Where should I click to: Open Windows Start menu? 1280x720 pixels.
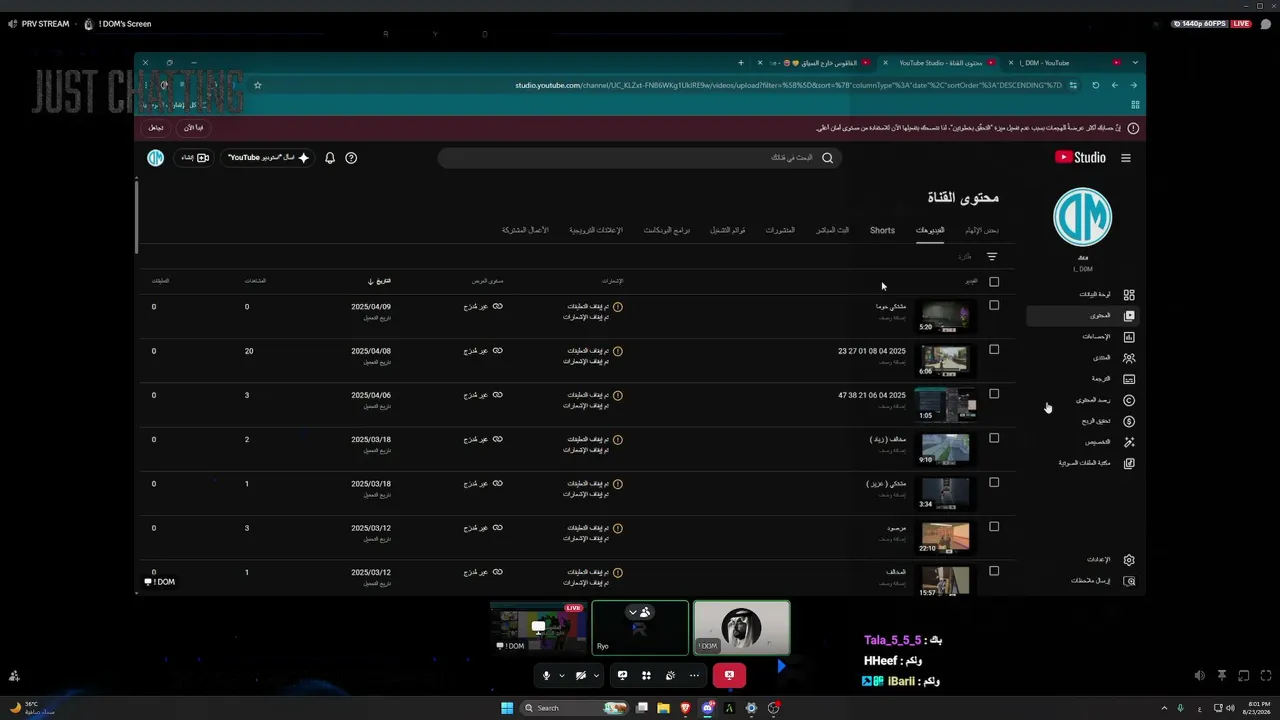pyautogui.click(x=507, y=708)
